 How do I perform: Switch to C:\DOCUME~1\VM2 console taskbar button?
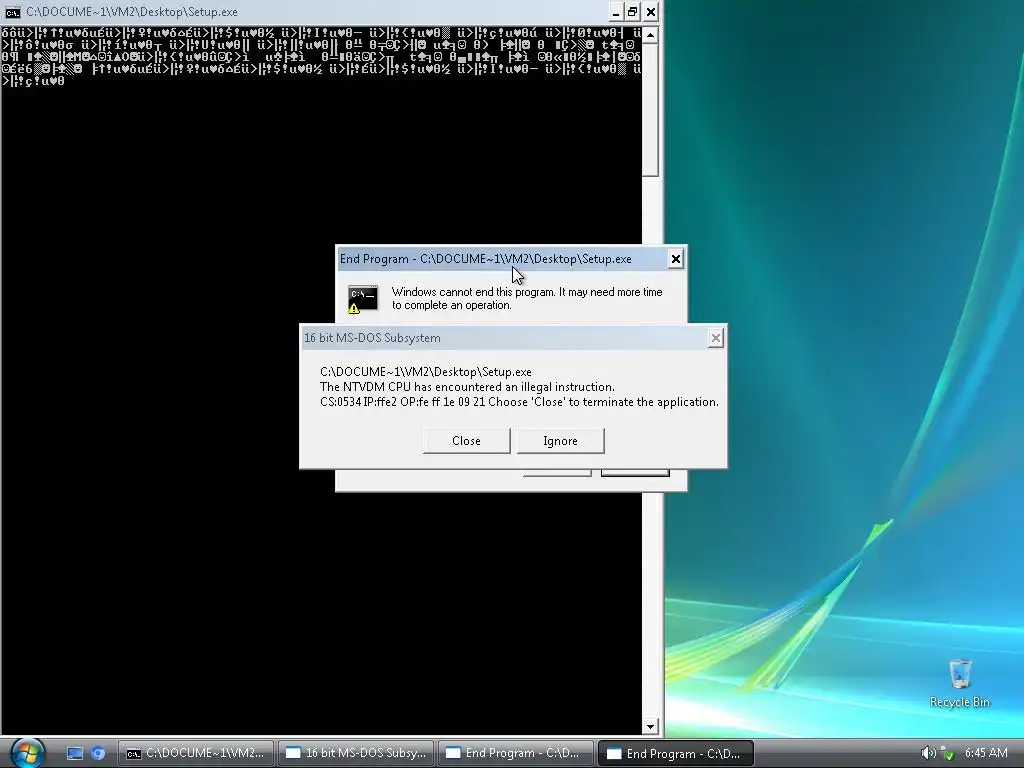[196, 753]
